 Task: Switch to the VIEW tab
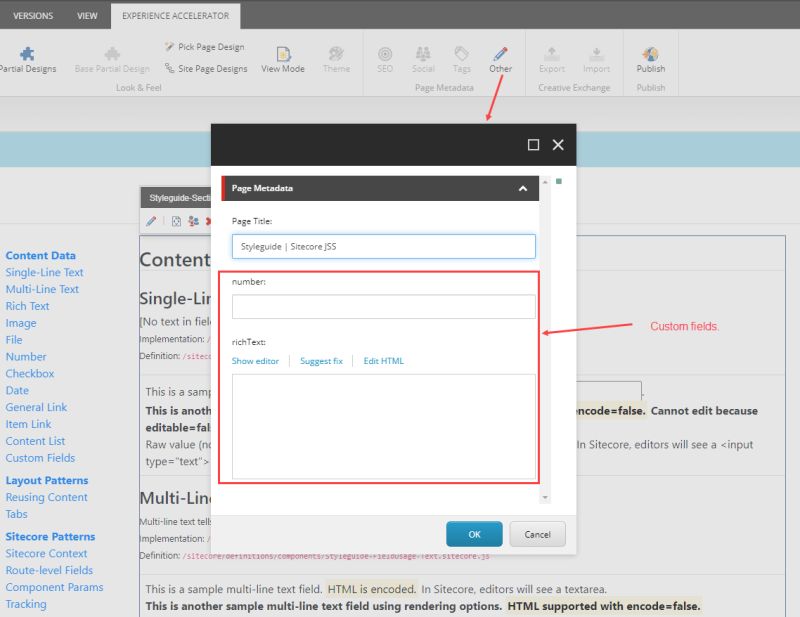[87, 15]
